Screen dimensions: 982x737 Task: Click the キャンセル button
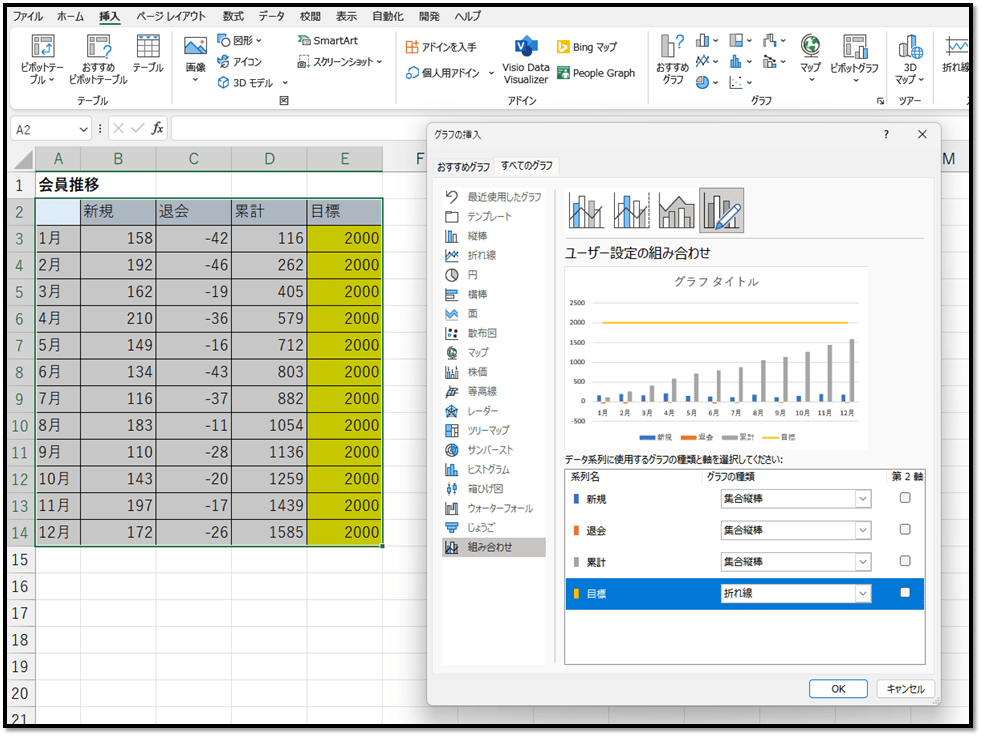click(905, 689)
